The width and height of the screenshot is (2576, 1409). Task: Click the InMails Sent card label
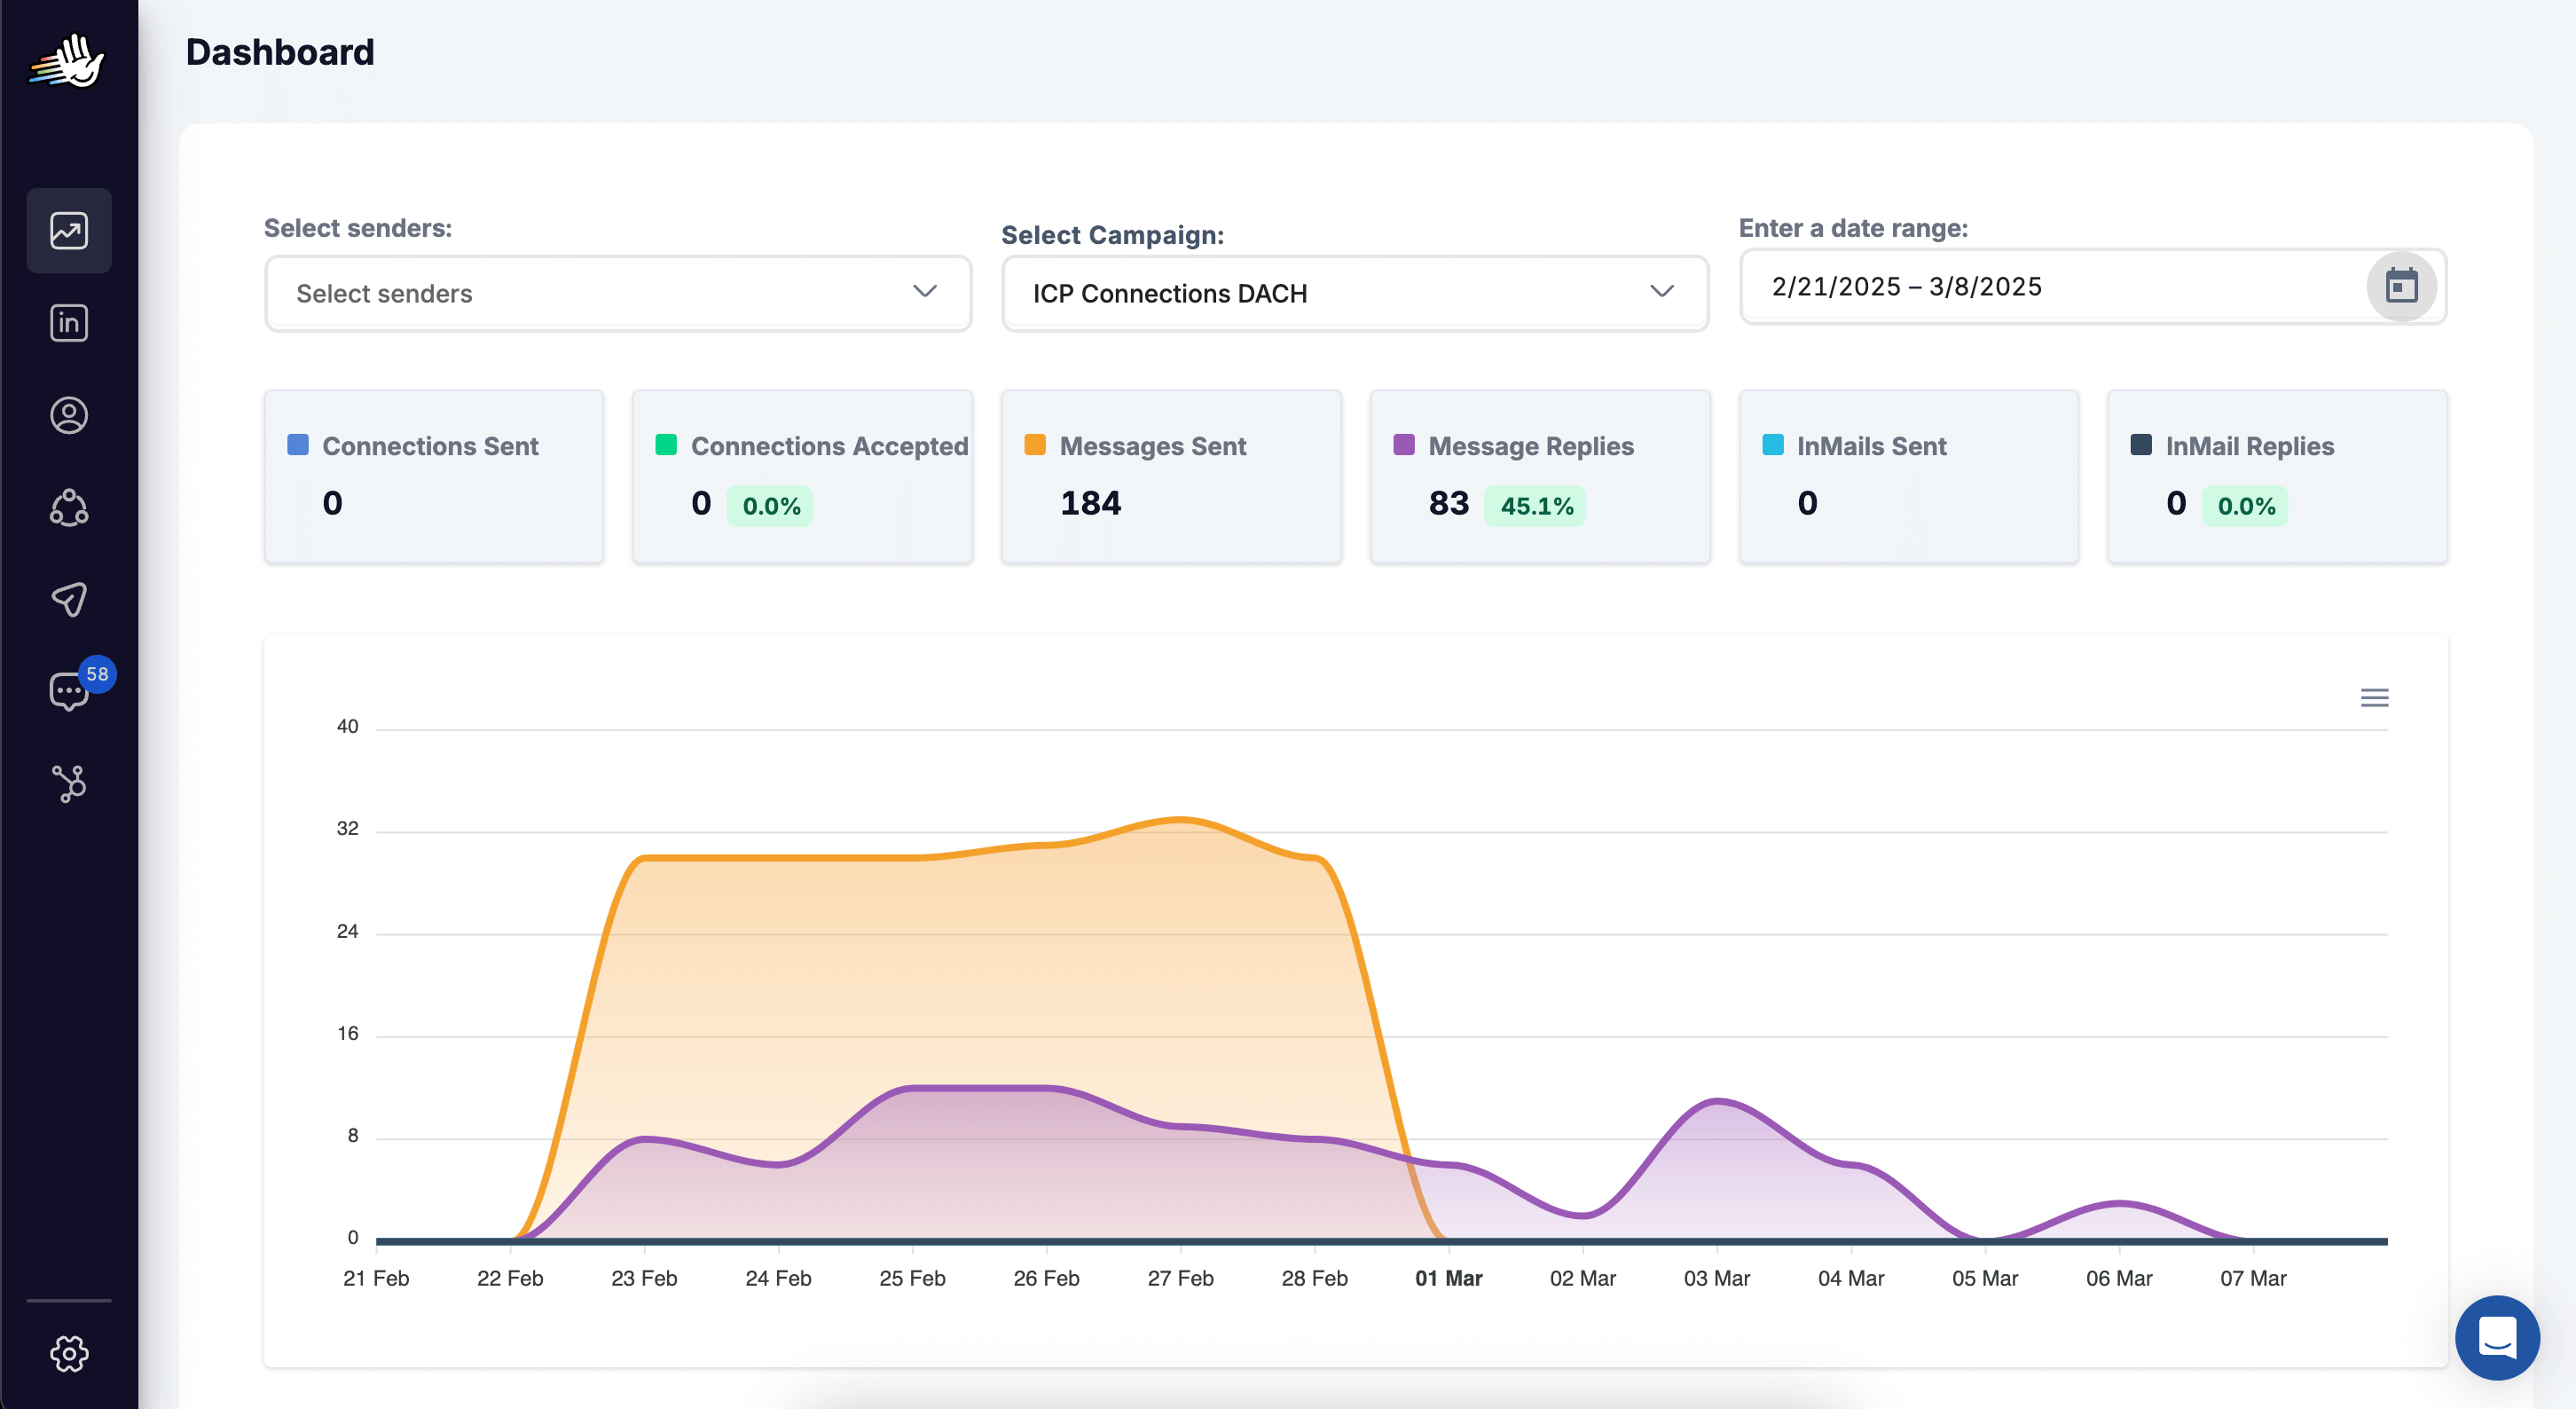click(1871, 446)
